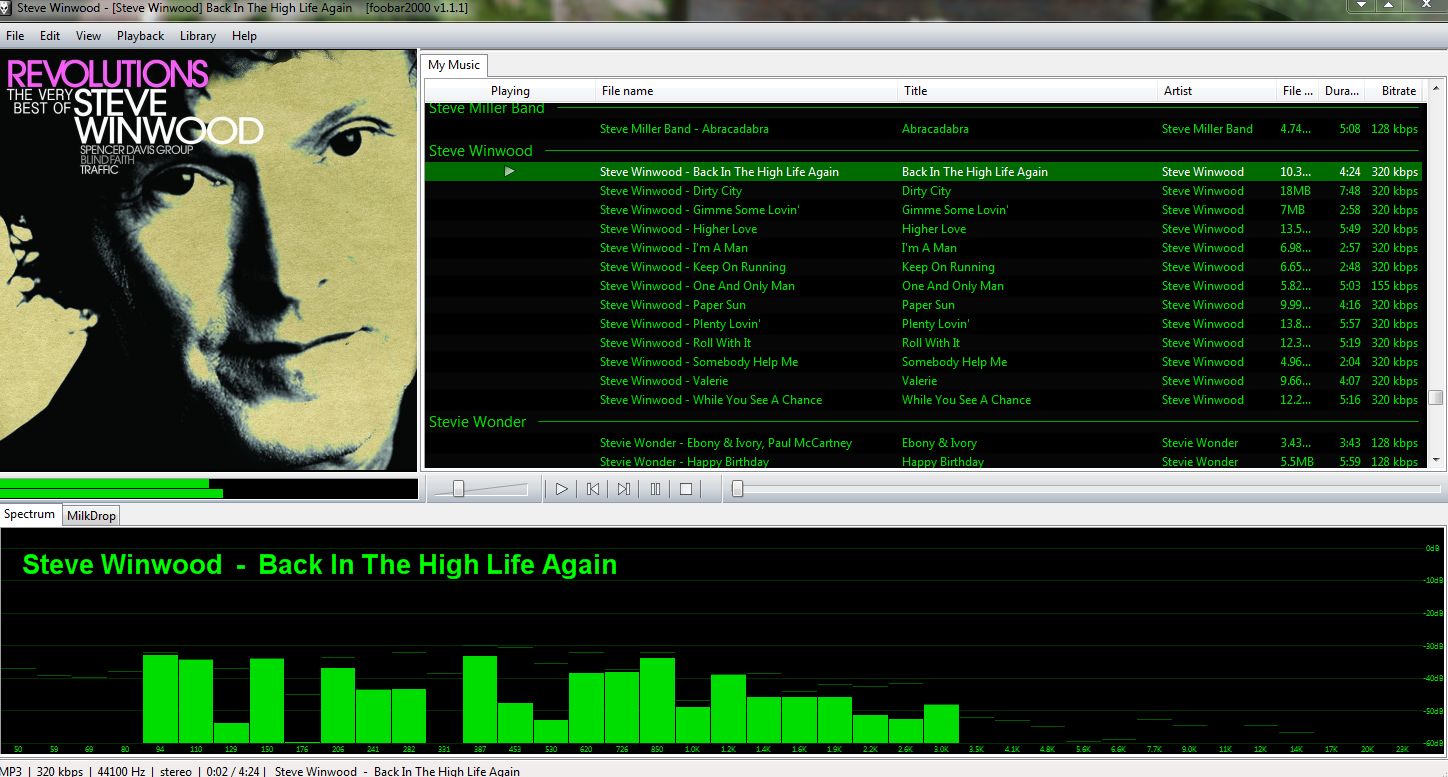Click the 5:57 duration of Plenty Lovin'
Viewport: 1448px width, 777px height.
pyautogui.click(x=1350, y=324)
